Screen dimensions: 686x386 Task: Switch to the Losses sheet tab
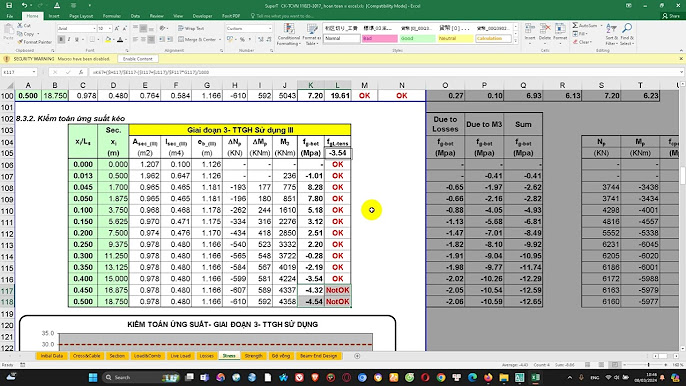(206, 356)
